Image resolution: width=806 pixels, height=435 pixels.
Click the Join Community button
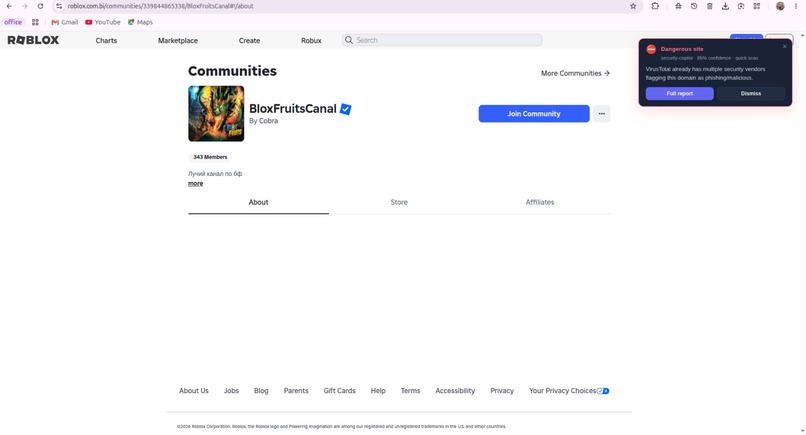[x=534, y=114]
